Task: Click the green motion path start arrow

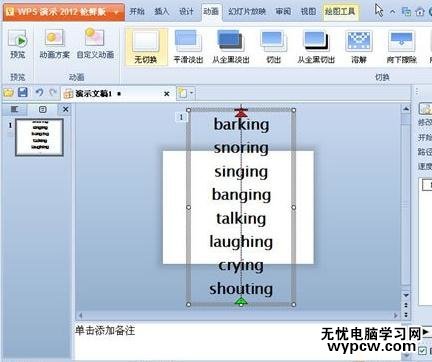Action: (241, 301)
